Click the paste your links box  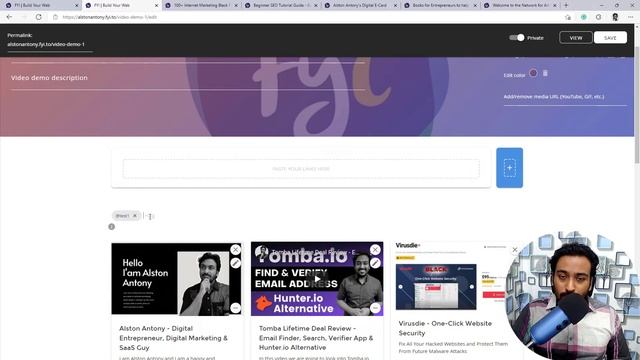[301, 169]
